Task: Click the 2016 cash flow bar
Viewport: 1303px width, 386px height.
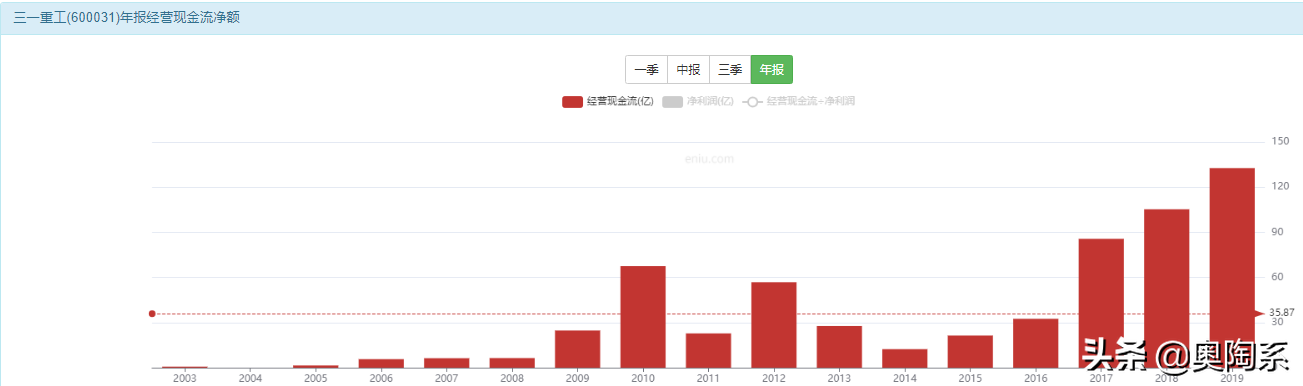Action: click(x=1036, y=343)
